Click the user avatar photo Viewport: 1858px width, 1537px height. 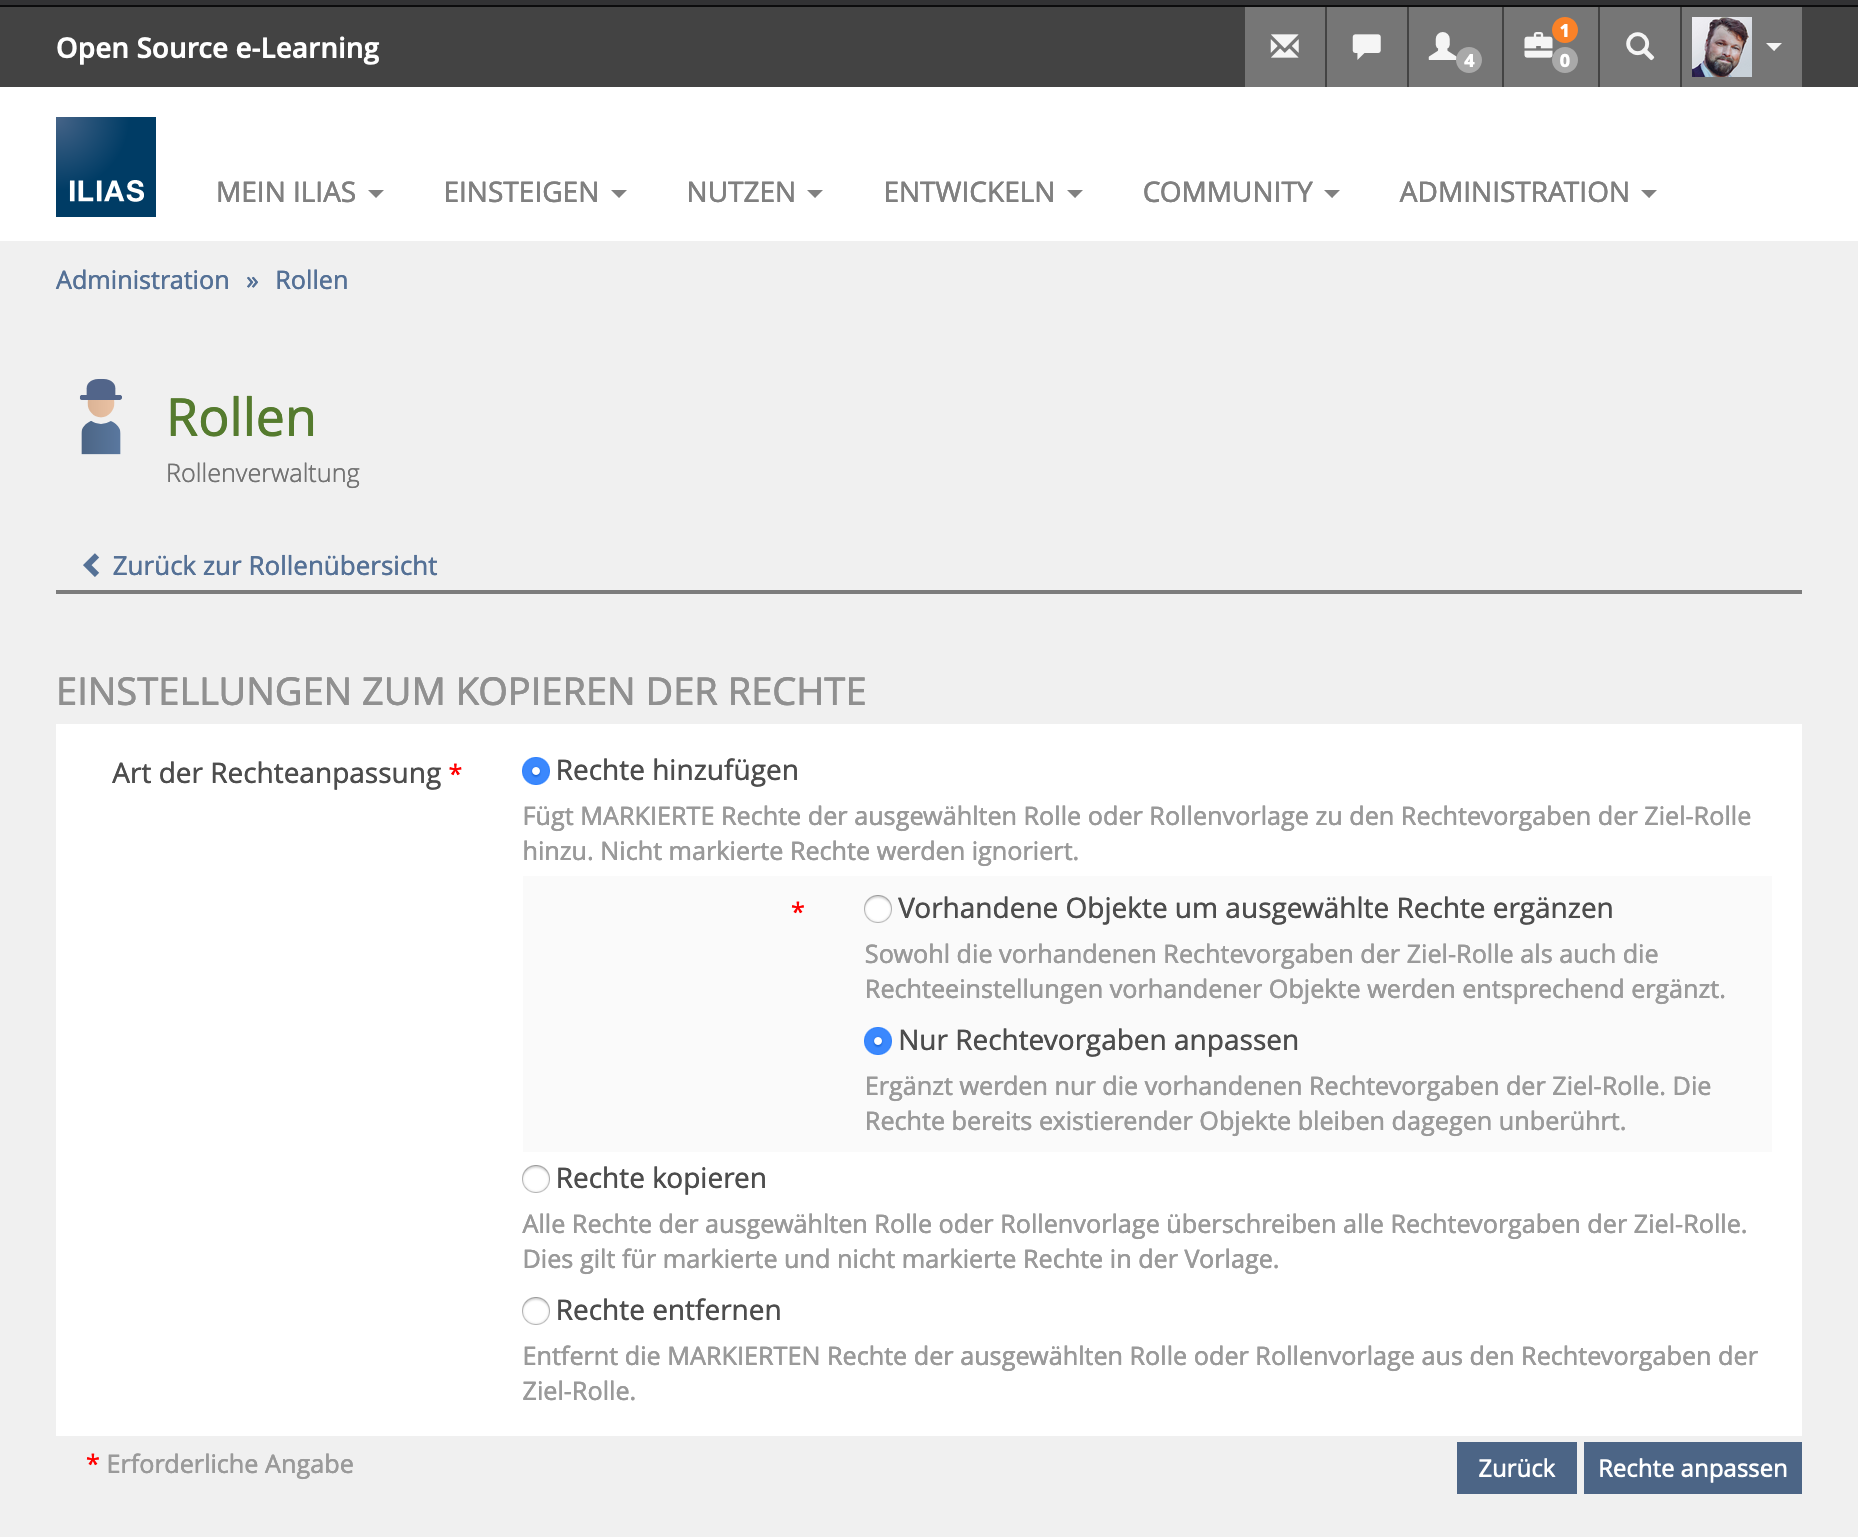[x=1721, y=47]
